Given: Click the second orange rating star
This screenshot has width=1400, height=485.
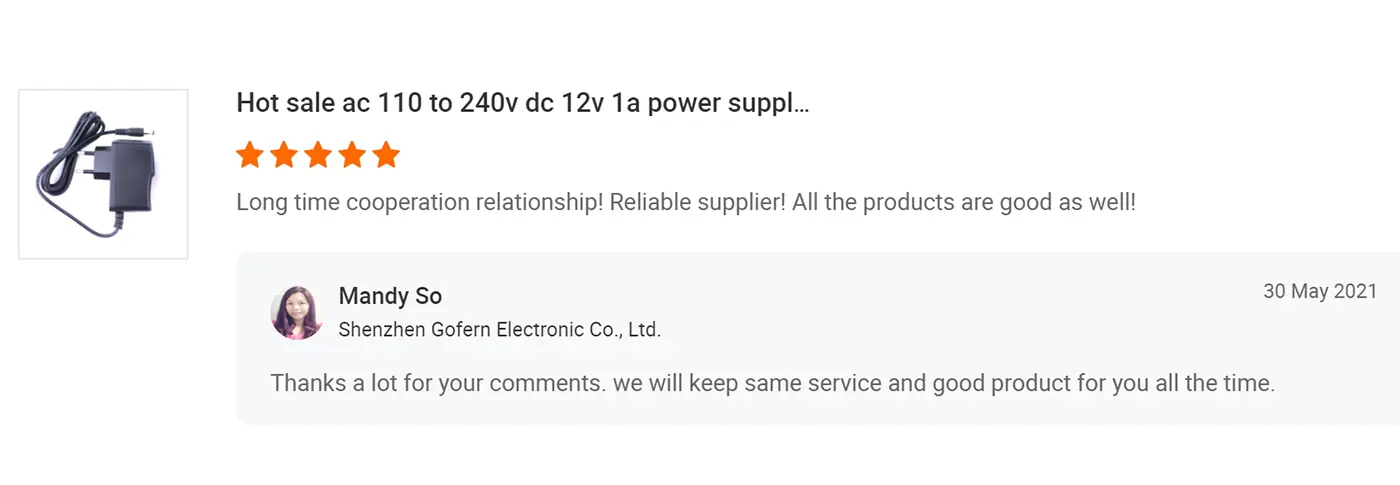Looking at the screenshot, I should pos(284,155).
